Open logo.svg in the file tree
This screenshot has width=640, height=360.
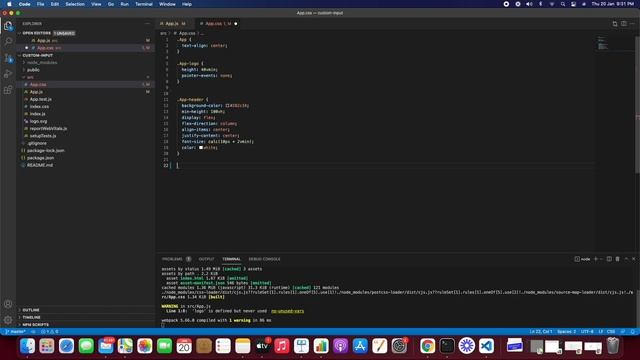point(38,121)
